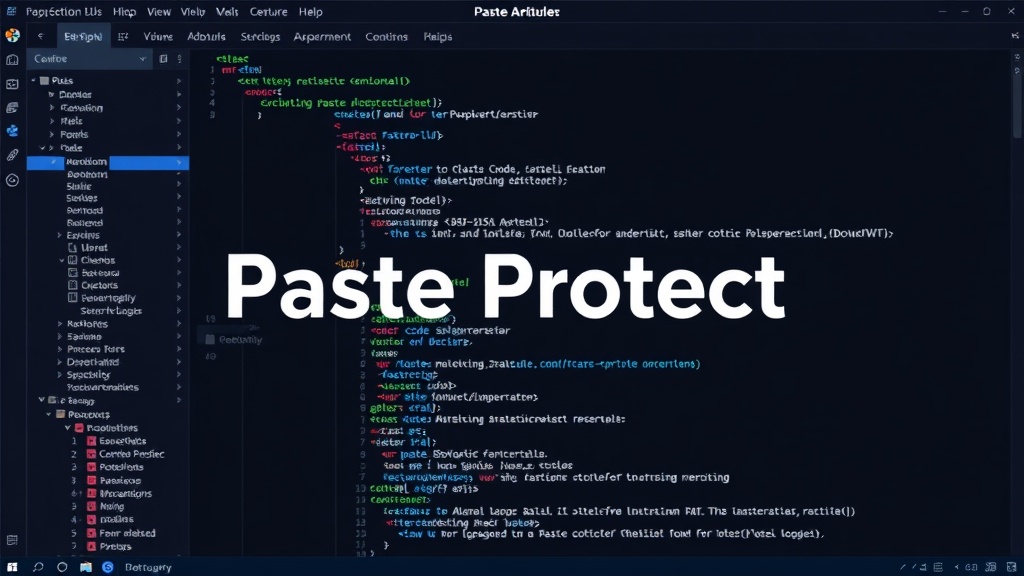Click the red icon beside the Potstlons item

click(91, 467)
